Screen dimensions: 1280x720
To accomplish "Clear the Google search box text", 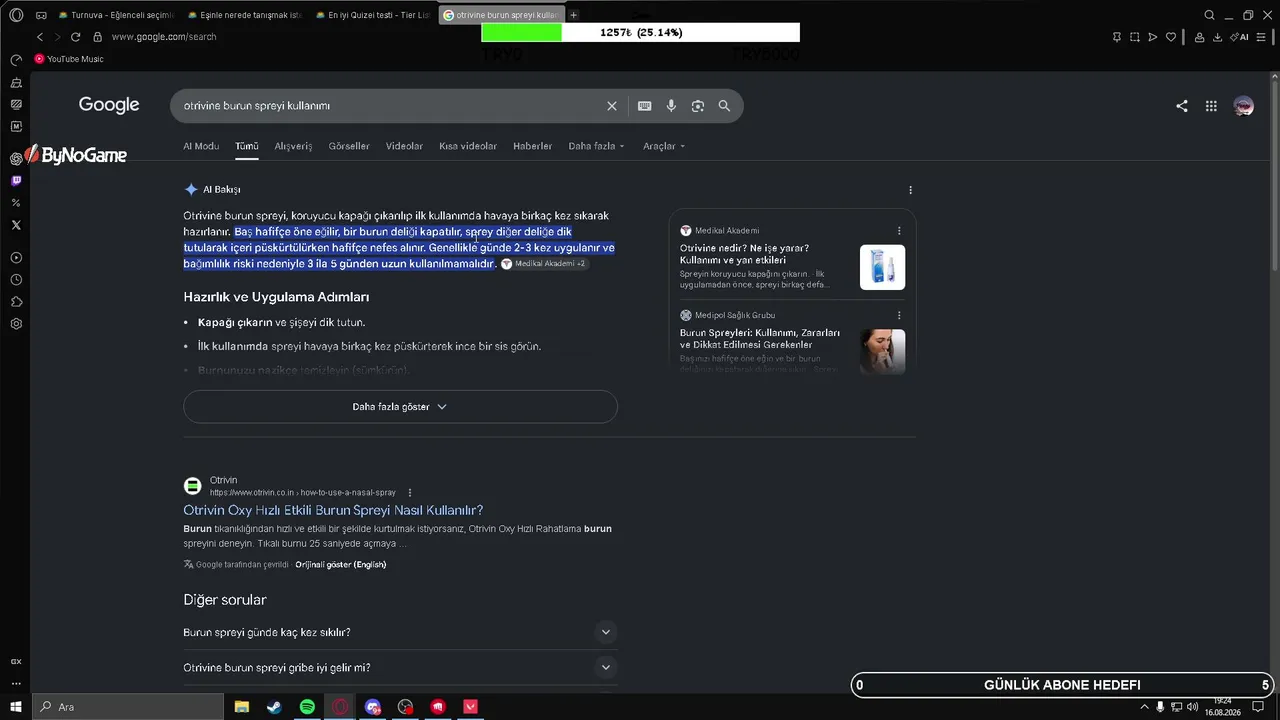I will click(612, 106).
